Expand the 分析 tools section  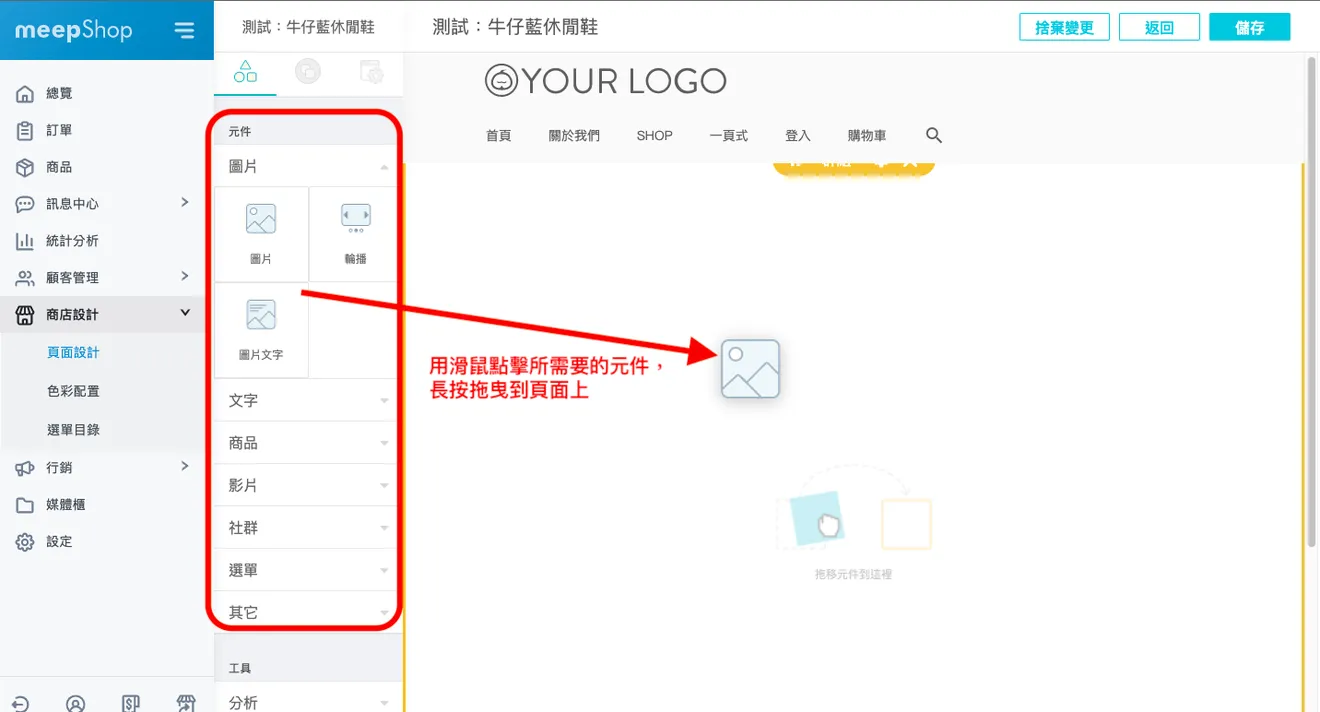307,702
